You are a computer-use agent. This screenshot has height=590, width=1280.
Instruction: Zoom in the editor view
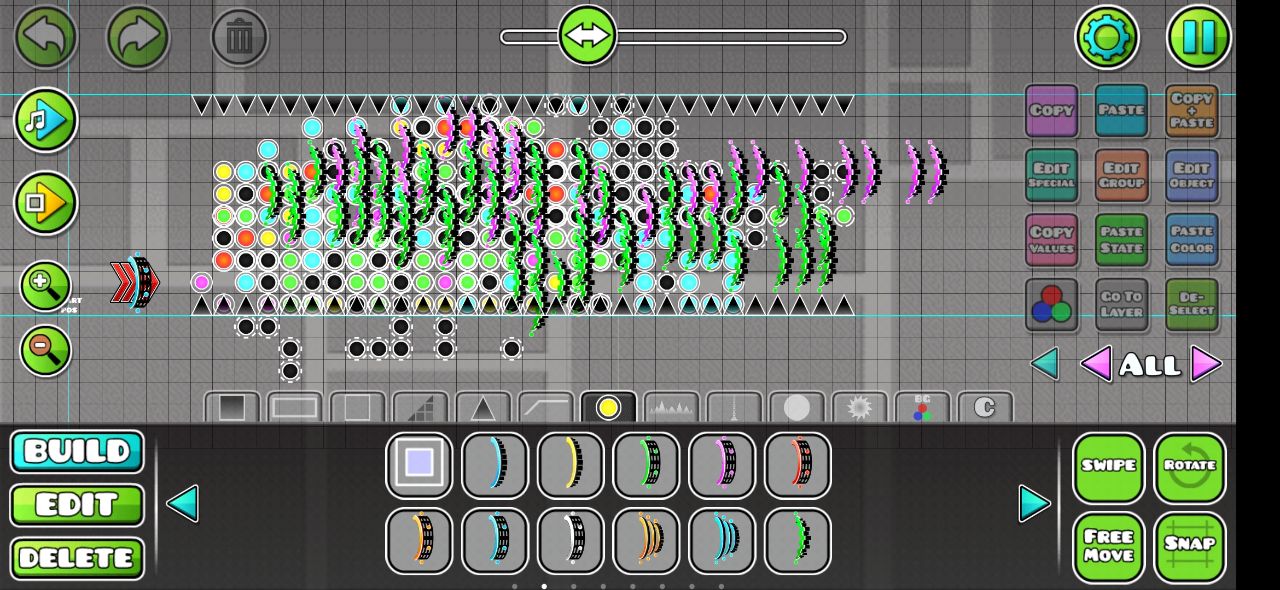(x=45, y=287)
